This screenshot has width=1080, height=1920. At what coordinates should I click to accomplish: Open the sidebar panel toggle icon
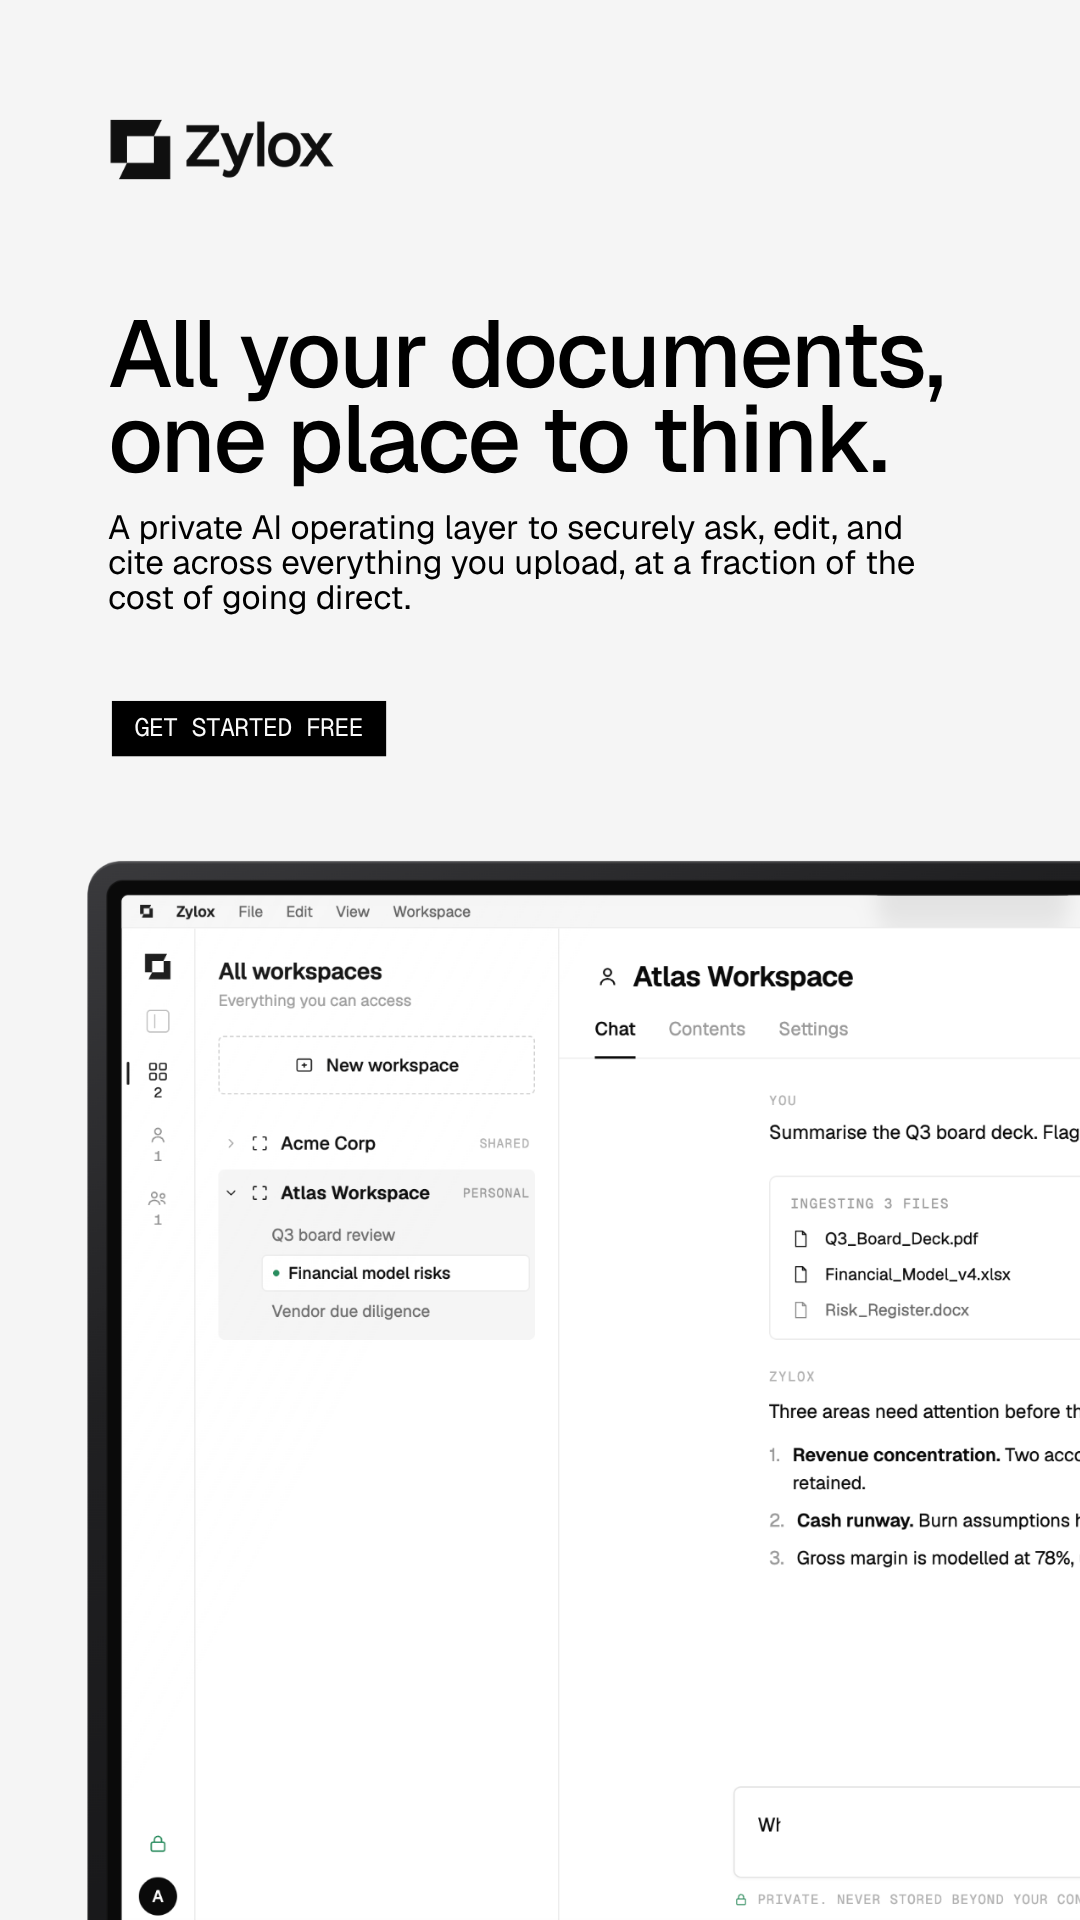(158, 1021)
